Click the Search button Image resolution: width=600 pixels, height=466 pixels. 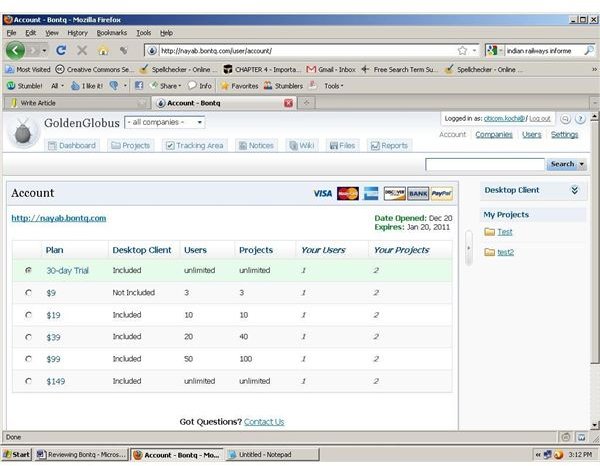pyautogui.click(x=562, y=164)
